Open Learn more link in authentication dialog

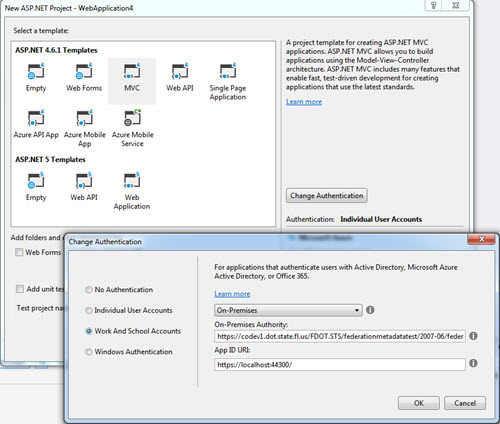232,294
